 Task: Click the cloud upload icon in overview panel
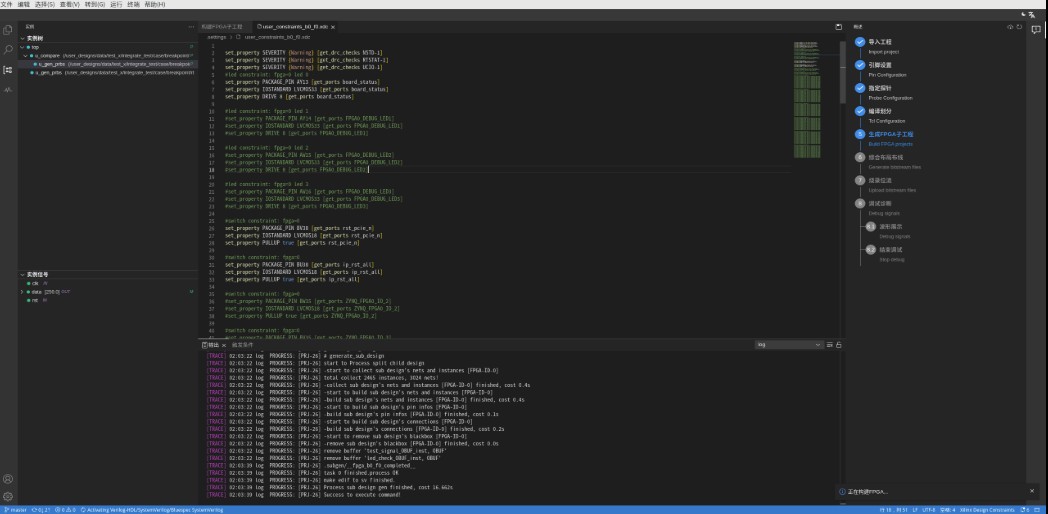pyautogui.click(x=1011, y=27)
